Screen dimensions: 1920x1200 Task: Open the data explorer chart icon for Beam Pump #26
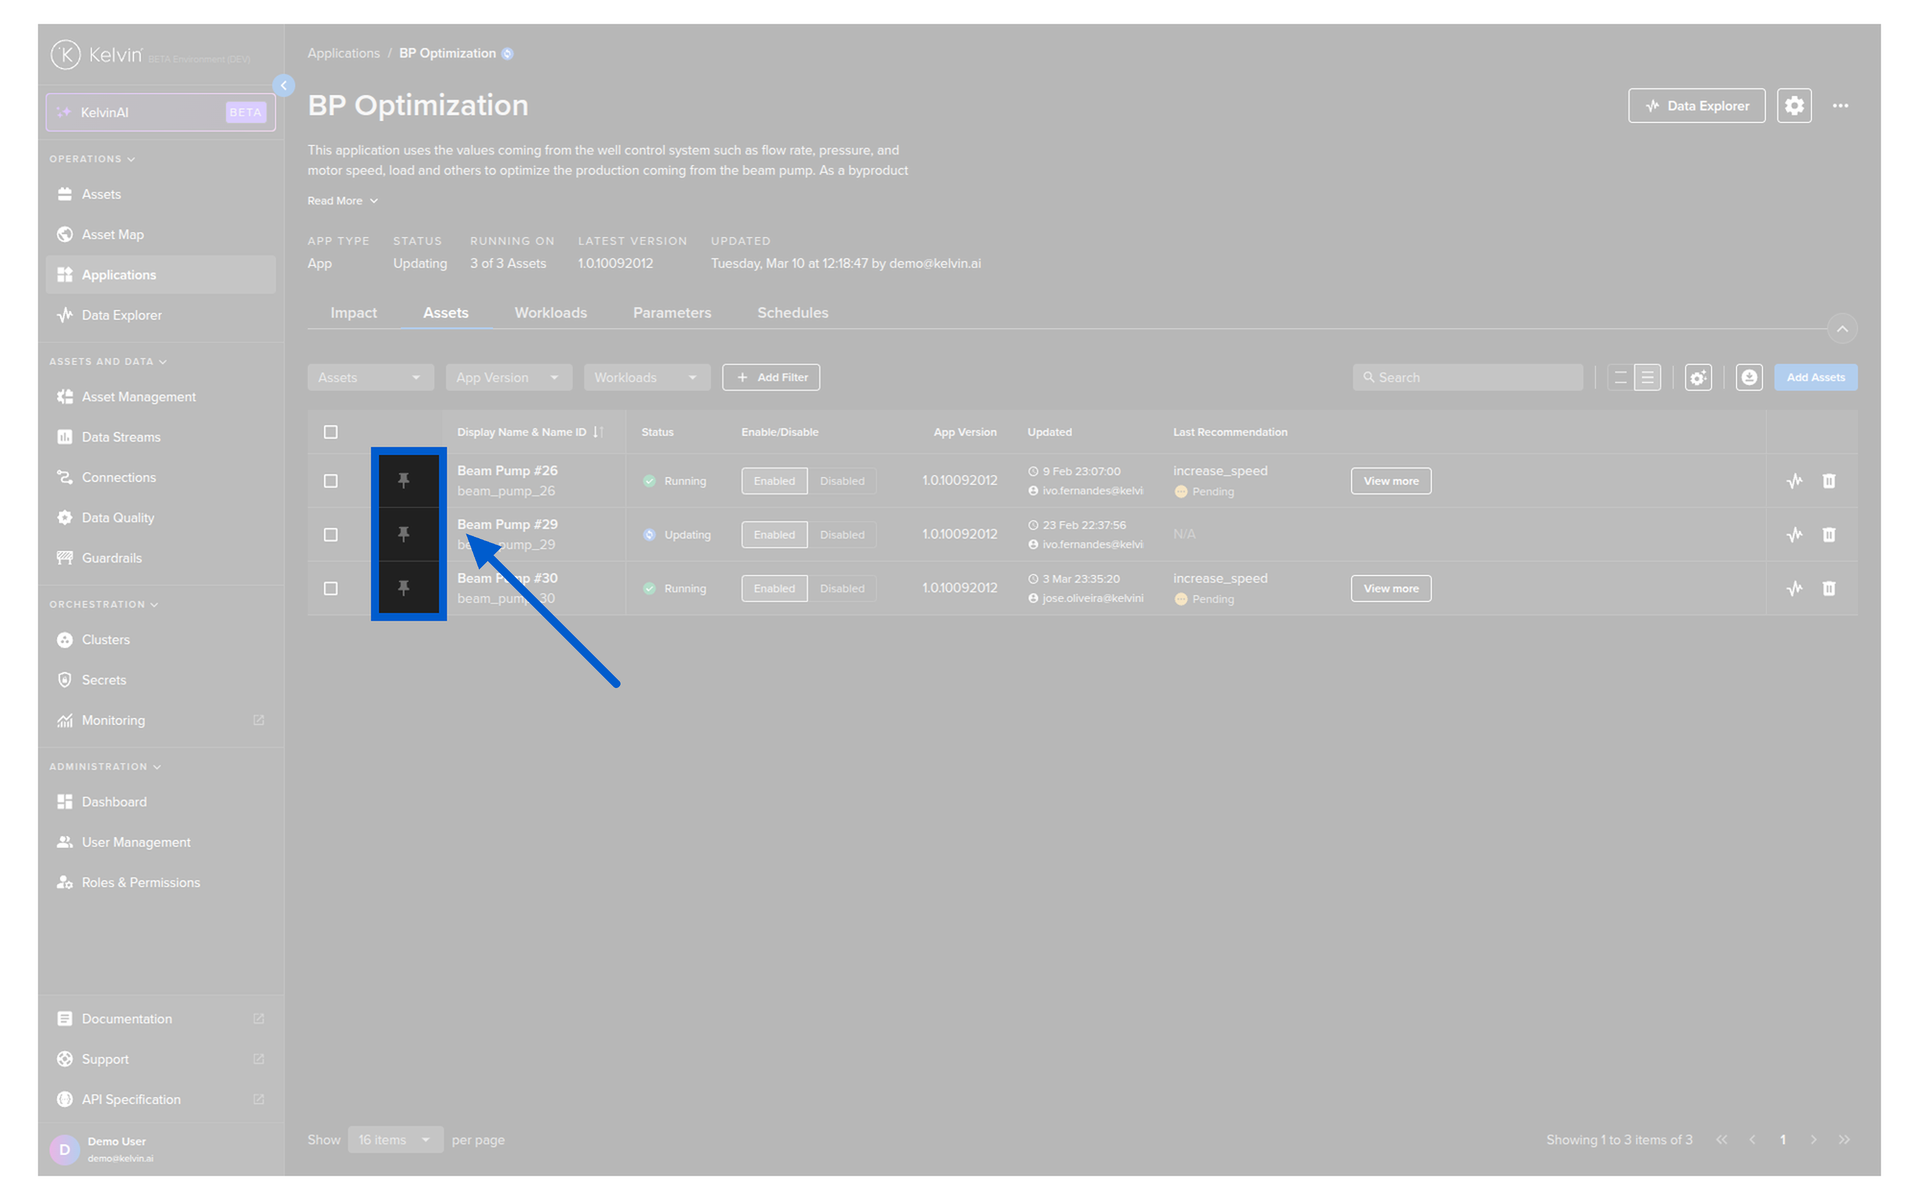coord(1794,481)
